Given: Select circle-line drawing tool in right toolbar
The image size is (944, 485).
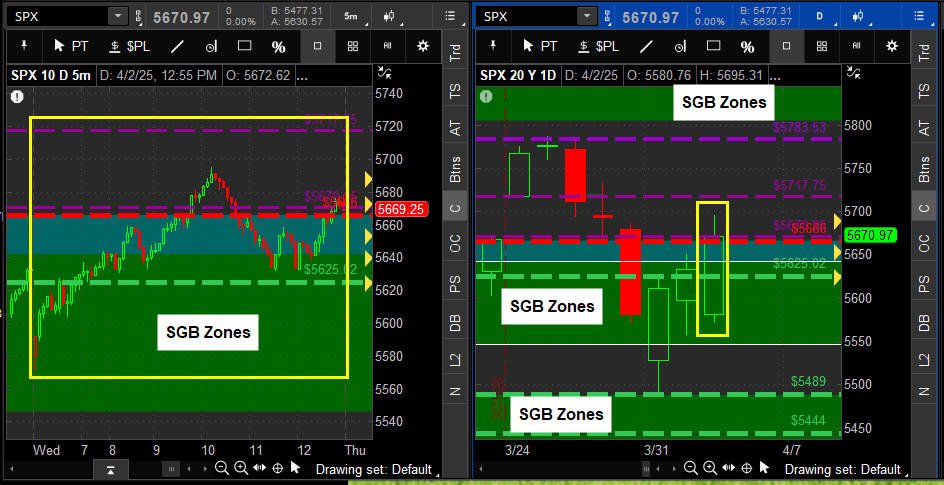Looking at the screenshot, I should click(680, 46).
